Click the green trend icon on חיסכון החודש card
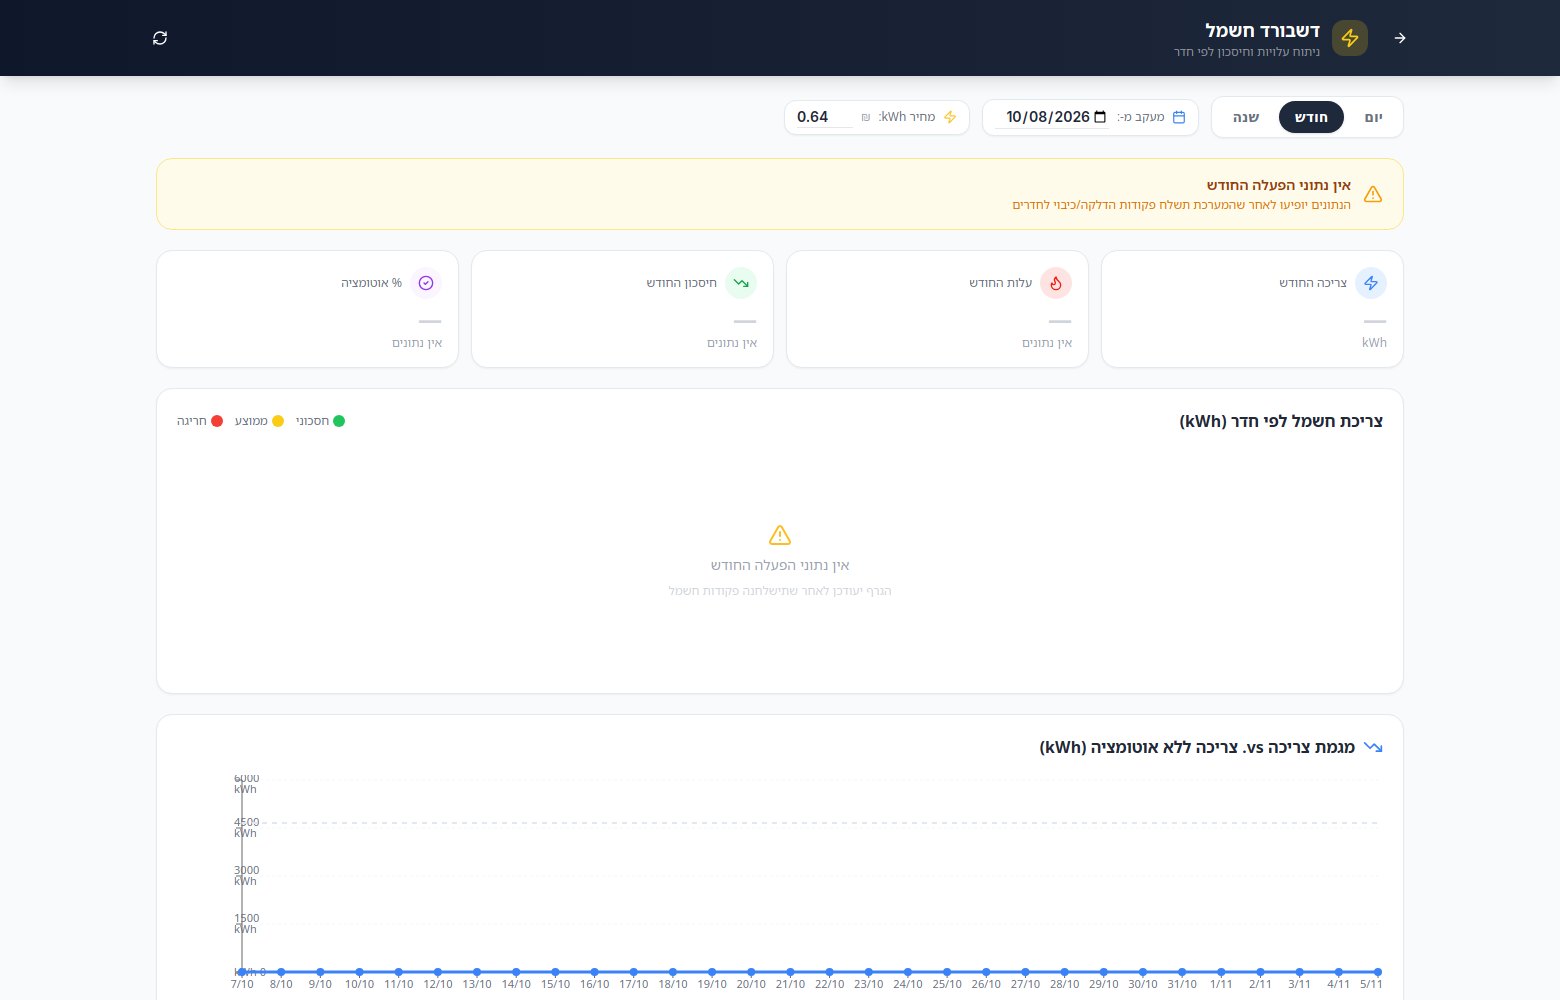Screen dimensions: 1560x1000 coord(741,283)
